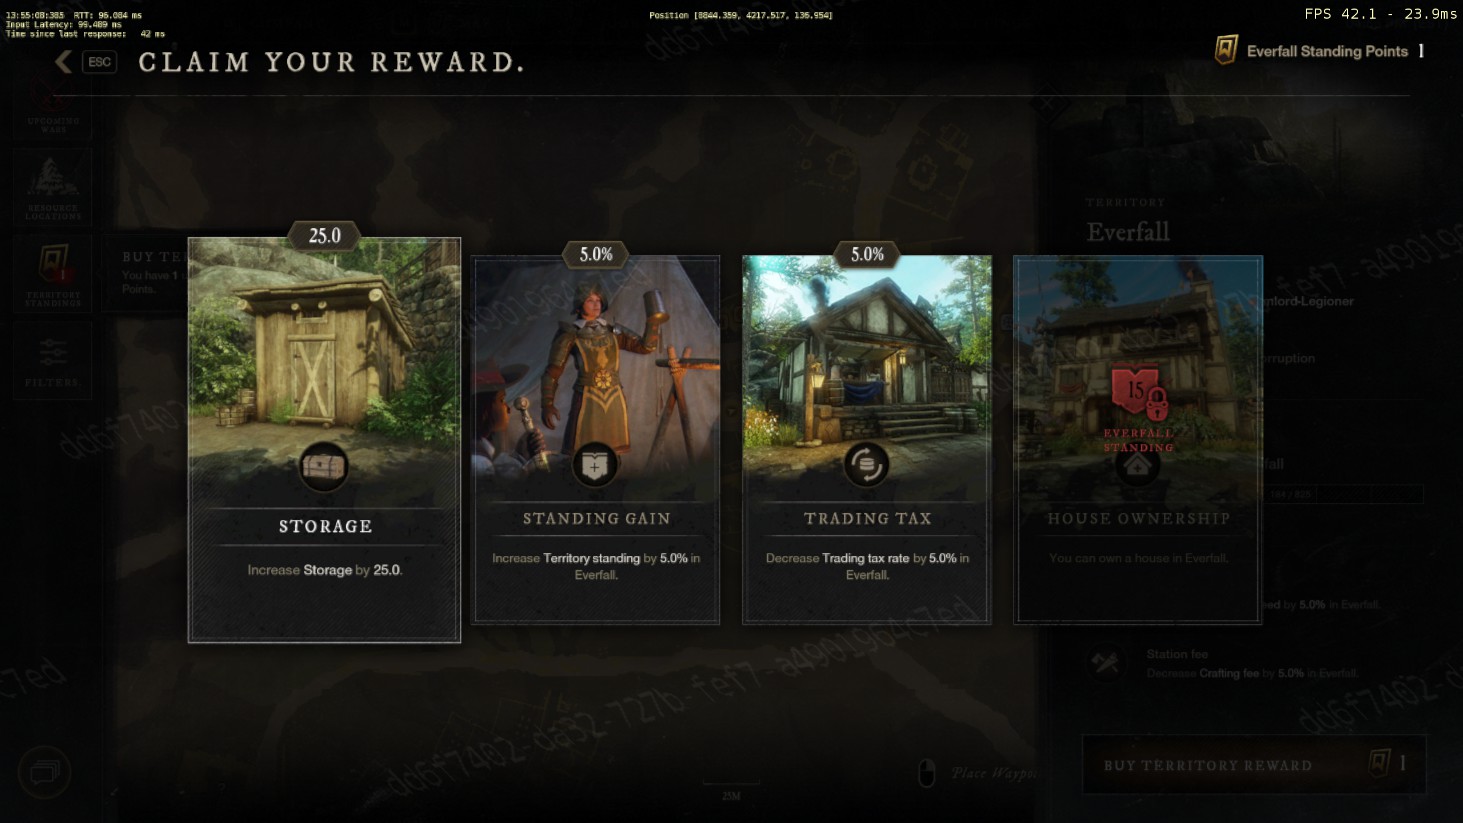
Task: Open the Filters sliders icon
Action: (x=53, y=360)
